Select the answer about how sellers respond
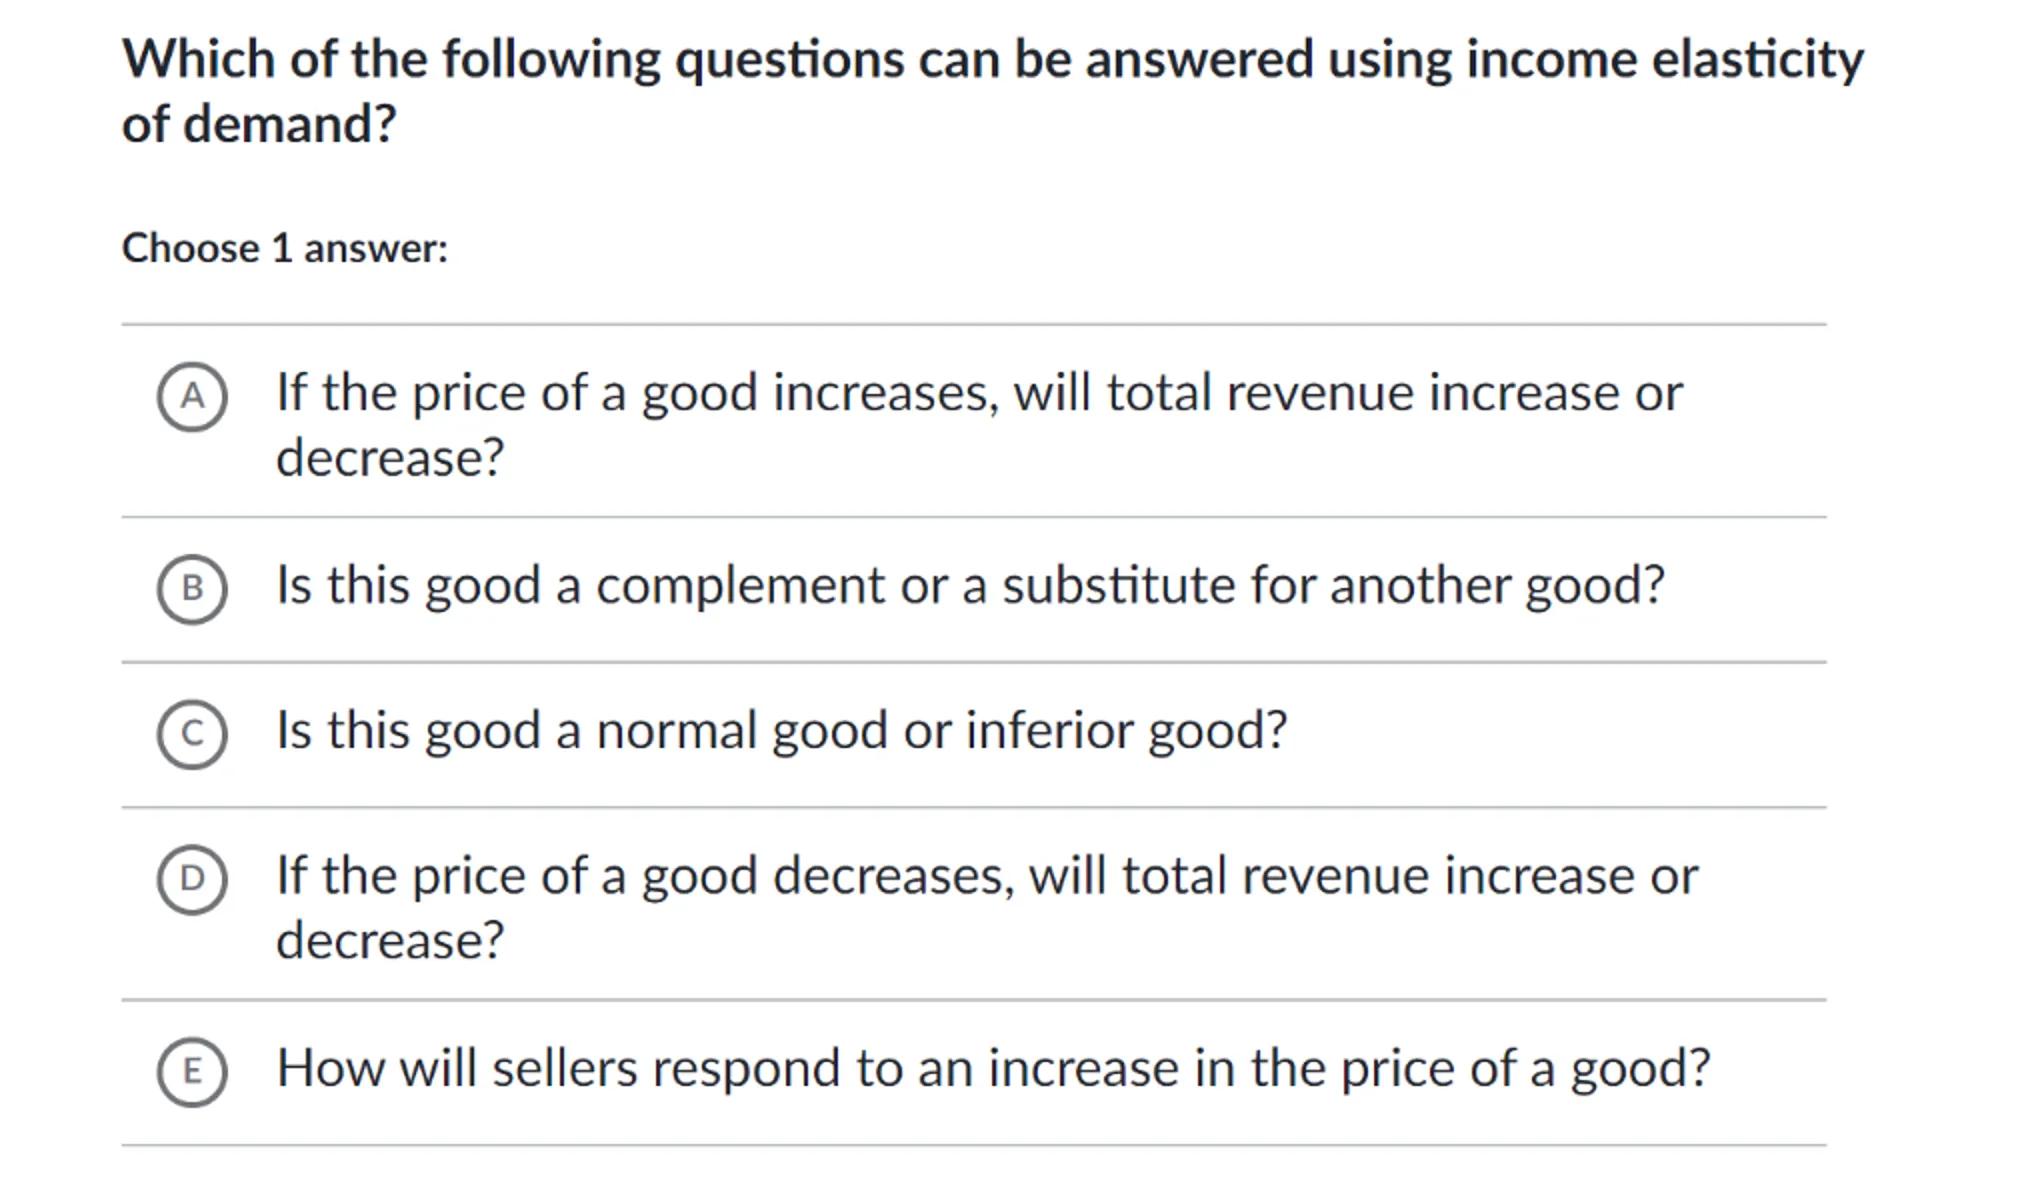 click(993, 1069)
